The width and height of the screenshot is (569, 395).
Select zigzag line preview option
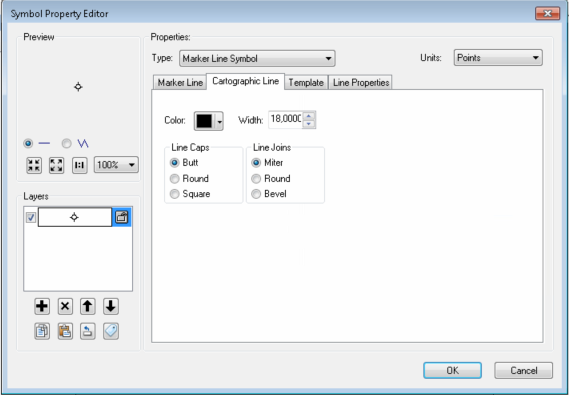click(66, 144)
